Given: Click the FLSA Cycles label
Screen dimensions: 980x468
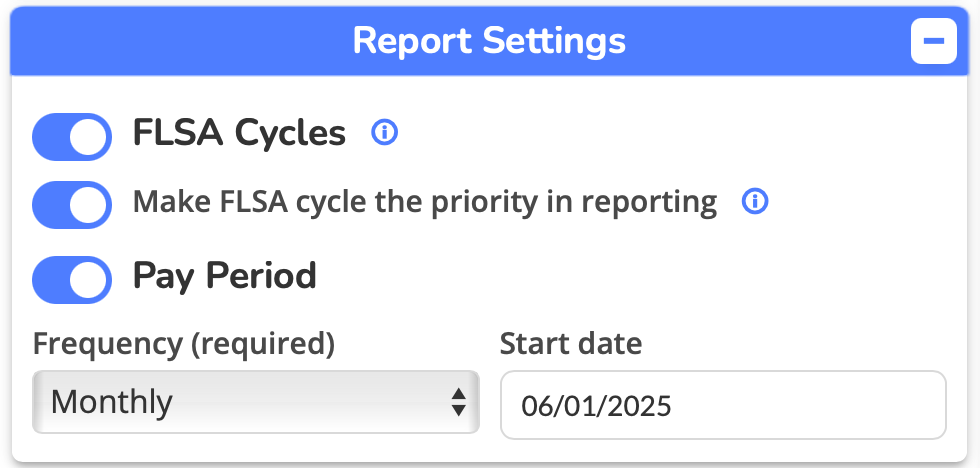Looking at the screenshot, I should tap(239, 133).
